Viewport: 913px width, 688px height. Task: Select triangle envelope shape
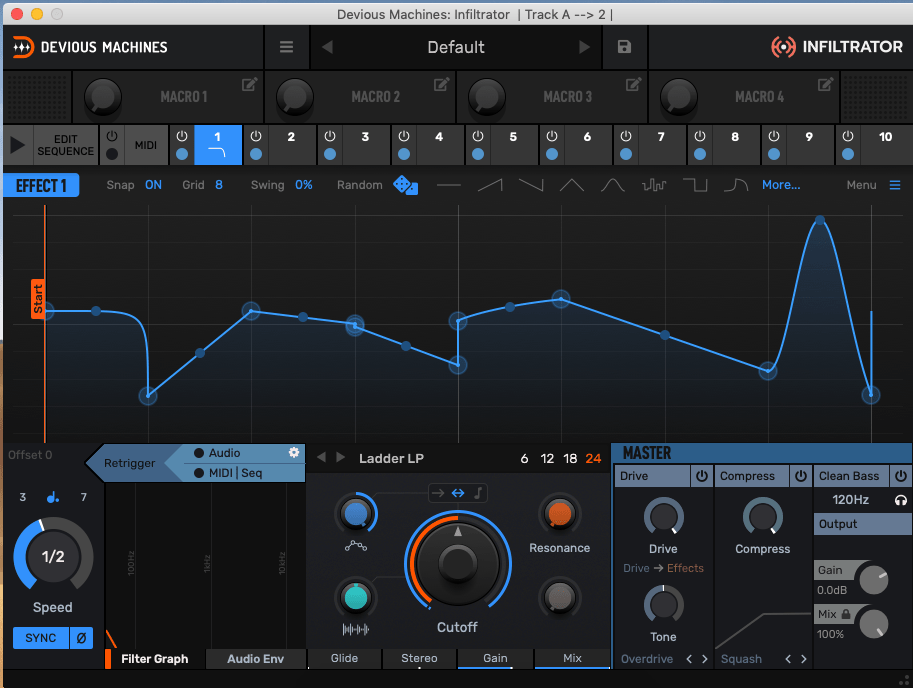(572, 186)
